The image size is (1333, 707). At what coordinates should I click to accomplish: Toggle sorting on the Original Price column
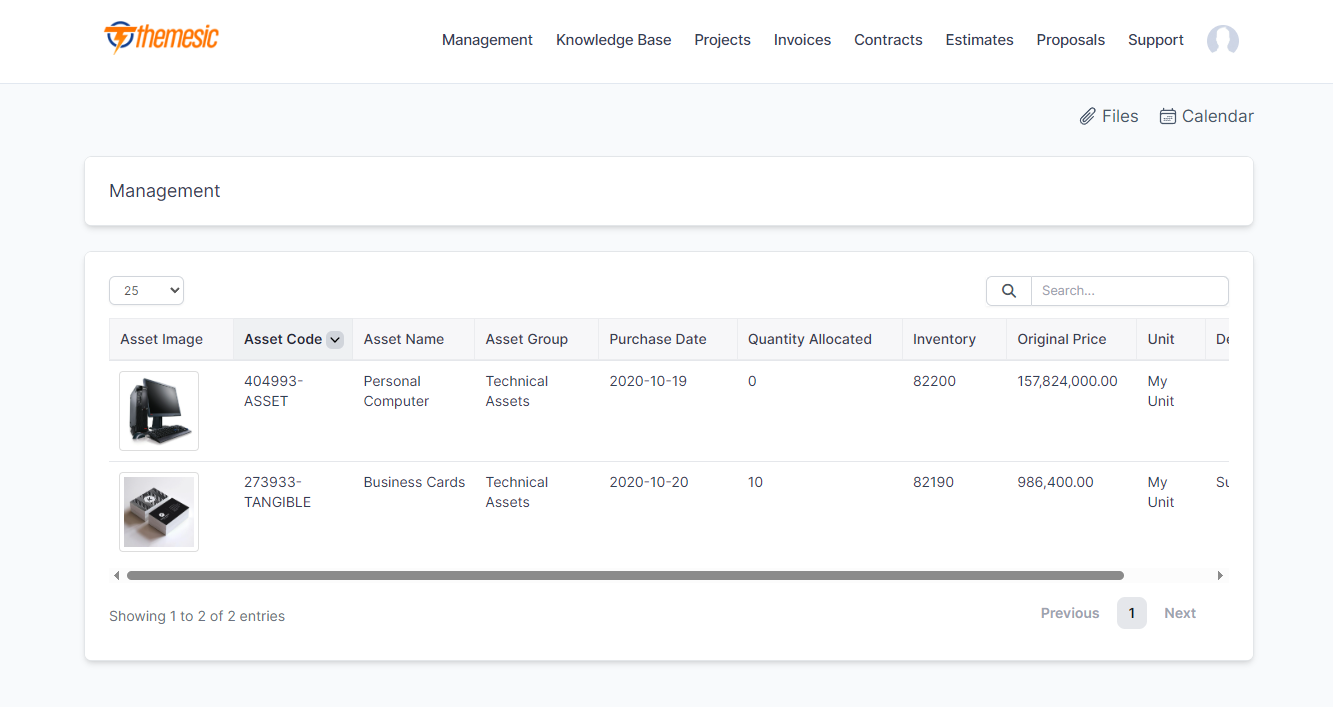click(x=1062, y=339)
